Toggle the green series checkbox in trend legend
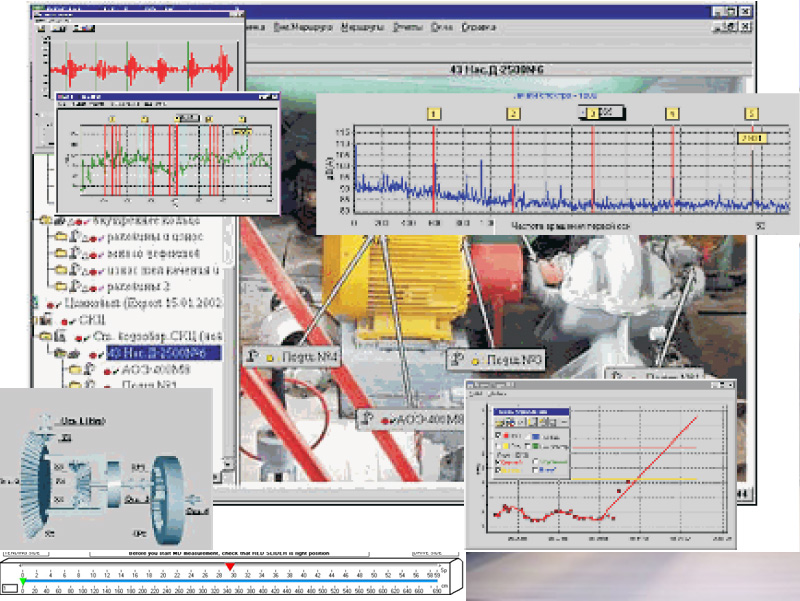 (x=529, y=446)
